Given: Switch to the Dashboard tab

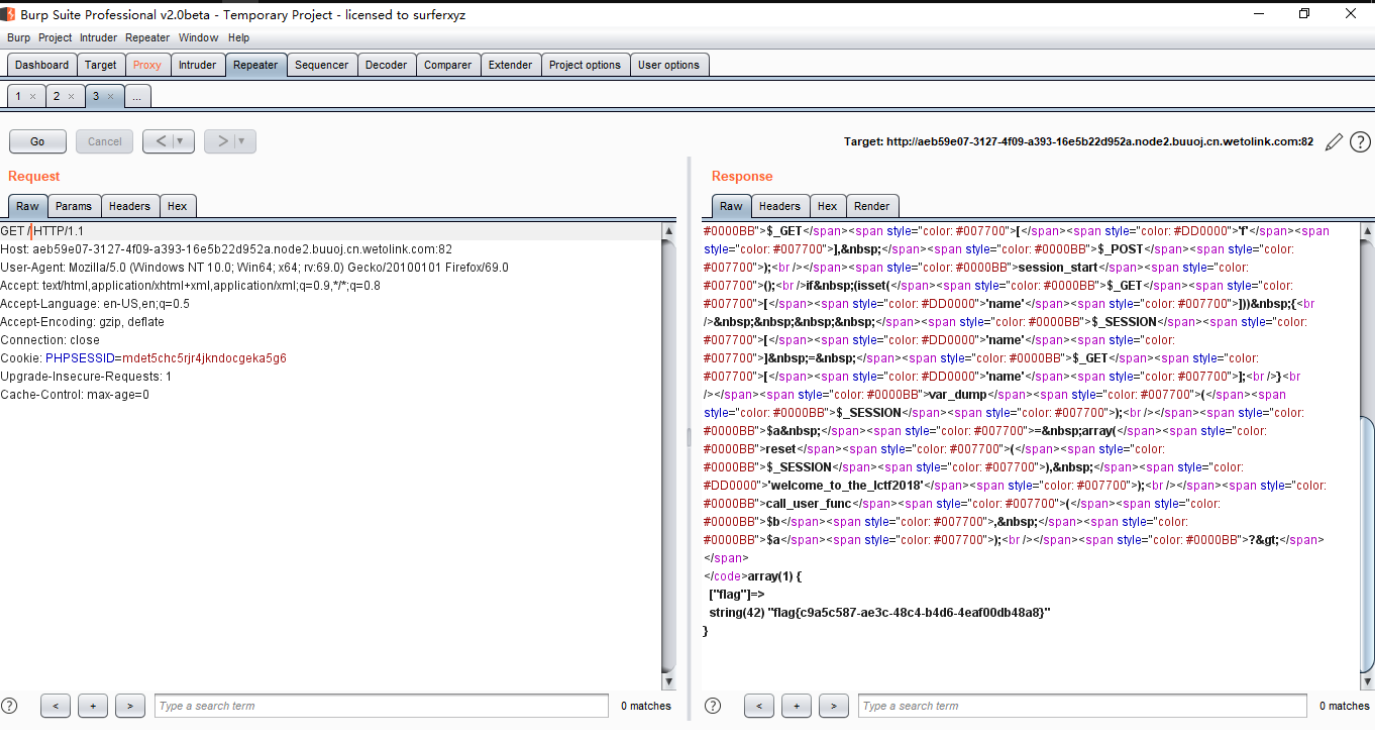Looking at the screenshot, I should coord(42,65).
